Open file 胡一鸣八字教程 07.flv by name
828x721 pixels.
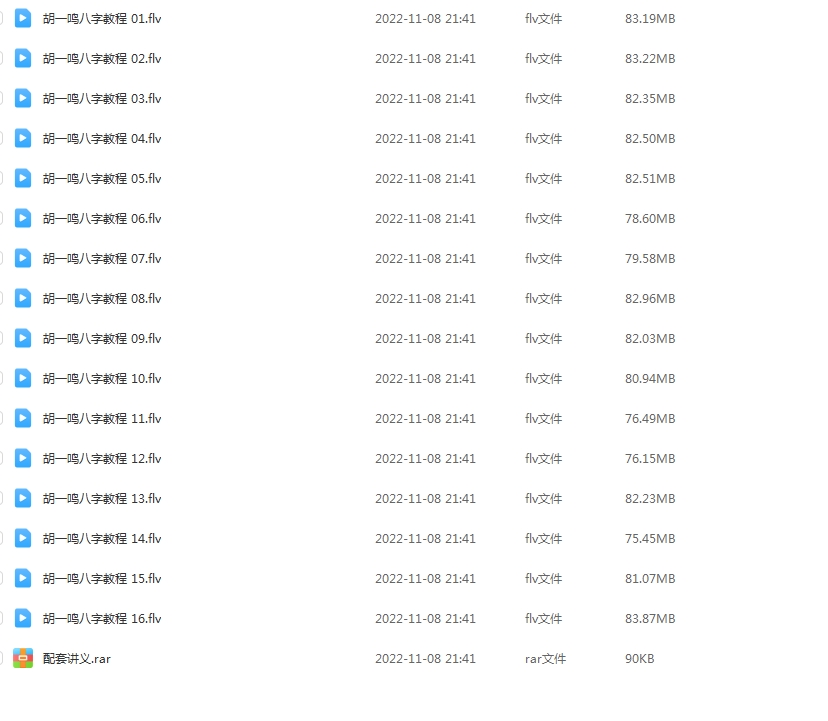[x=102, y=258]
